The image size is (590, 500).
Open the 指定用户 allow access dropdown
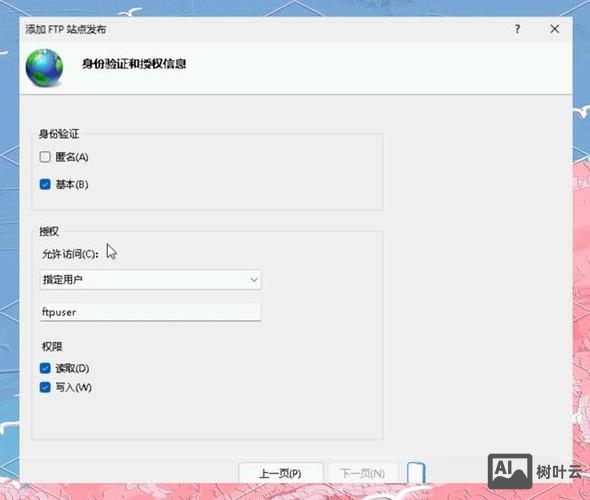point(151,280)
